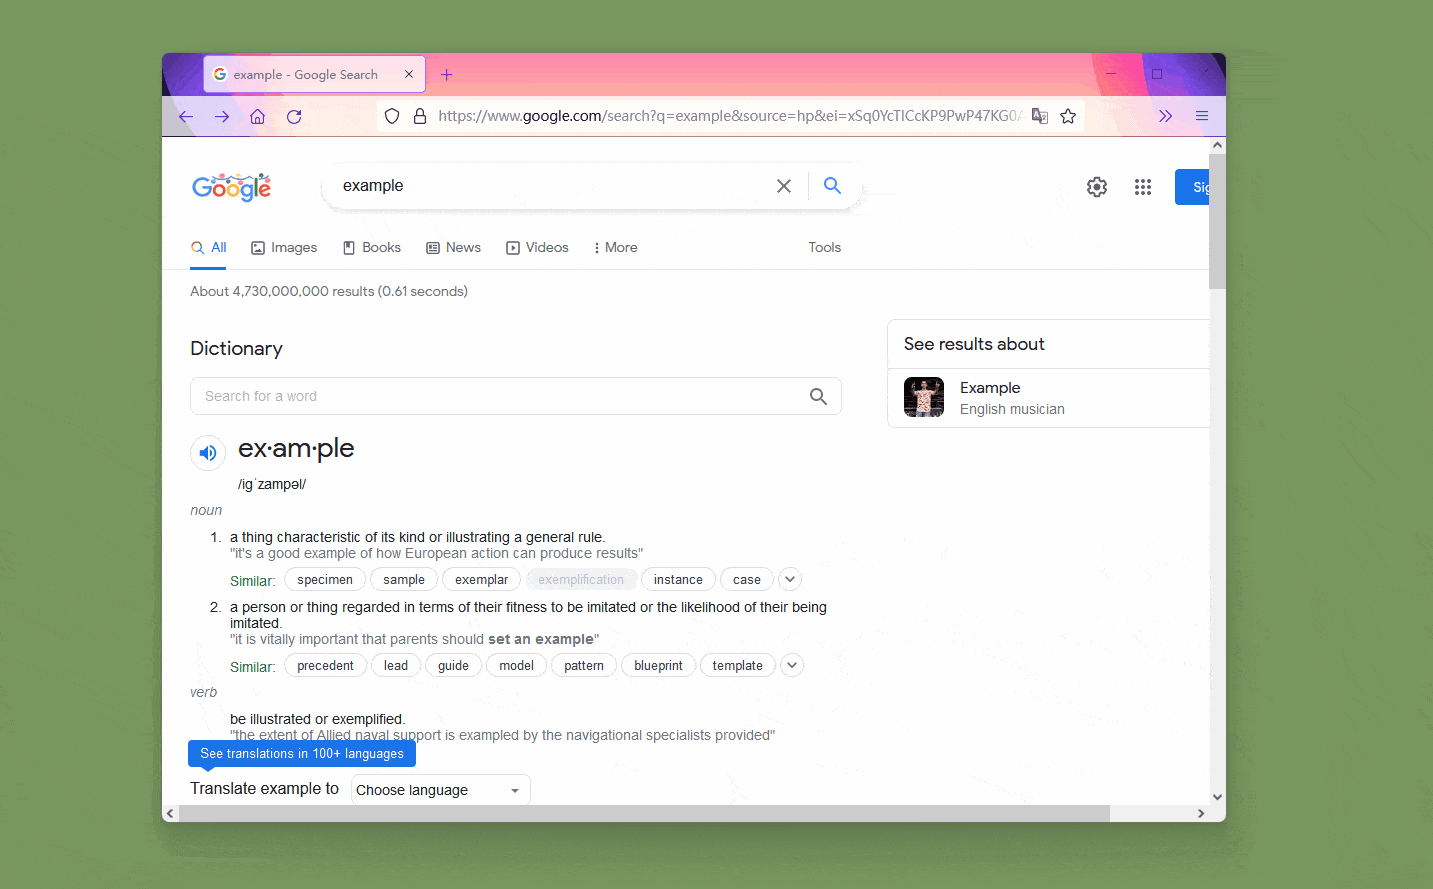Select the synonym 'pattern'
This screenshot has height=889, width=1433.
[x=584, y=666]
